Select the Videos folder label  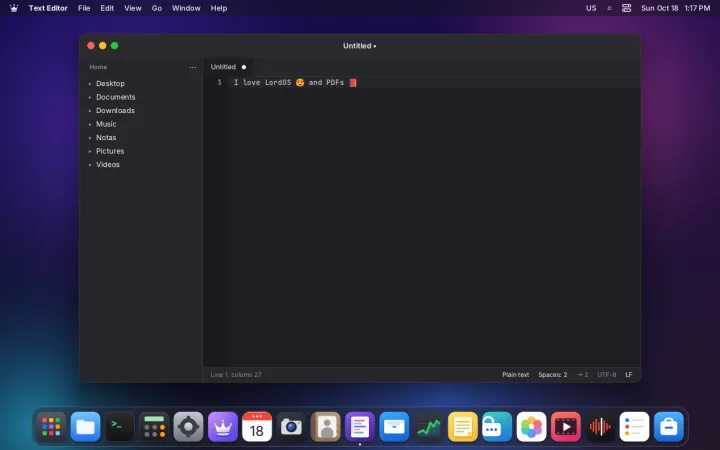tap(107, 164)
